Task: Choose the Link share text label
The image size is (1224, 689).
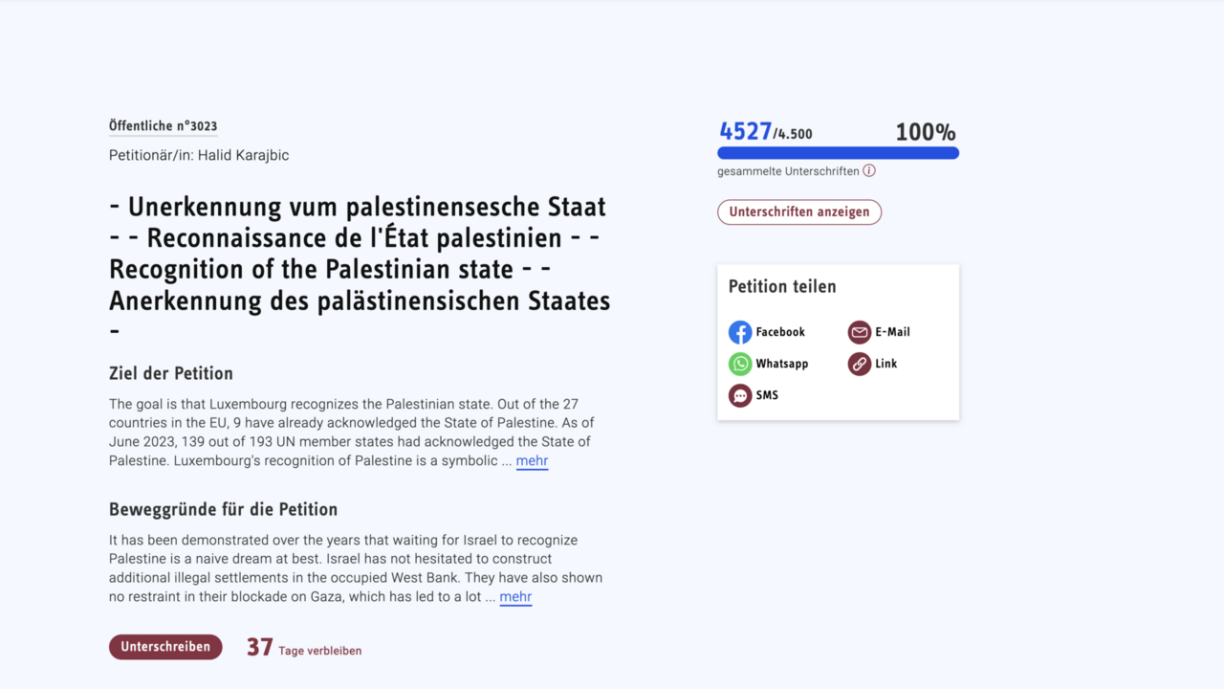Action: [886, 364]
